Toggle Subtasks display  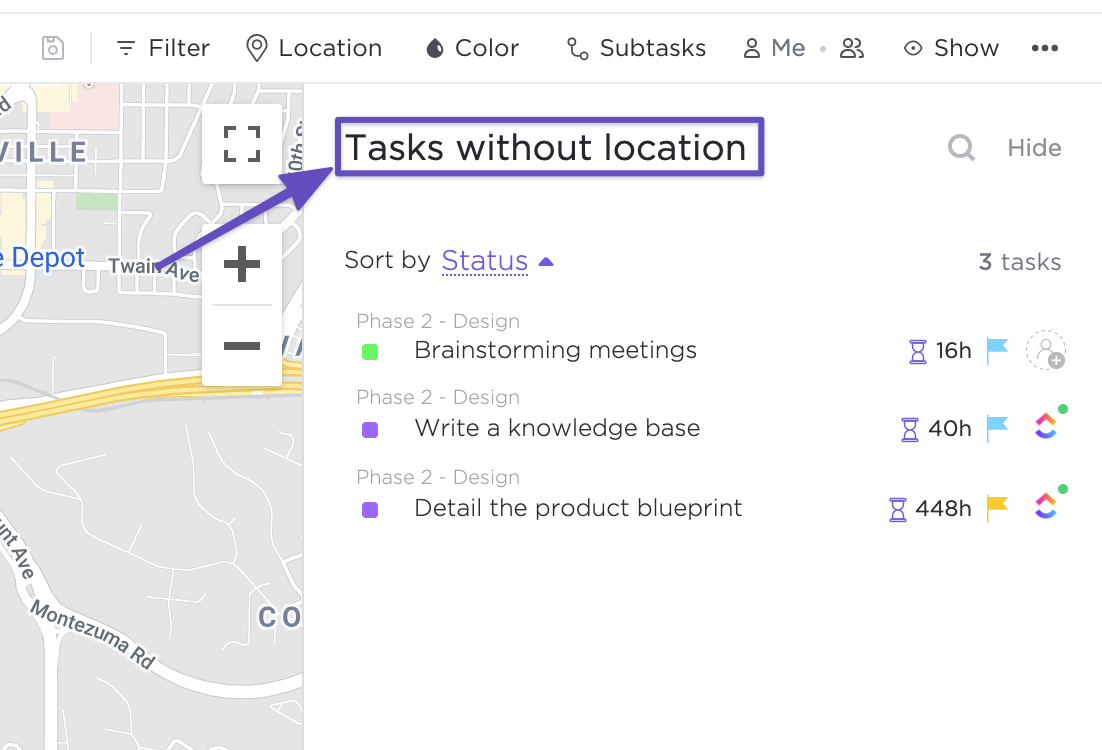point(636,48)
